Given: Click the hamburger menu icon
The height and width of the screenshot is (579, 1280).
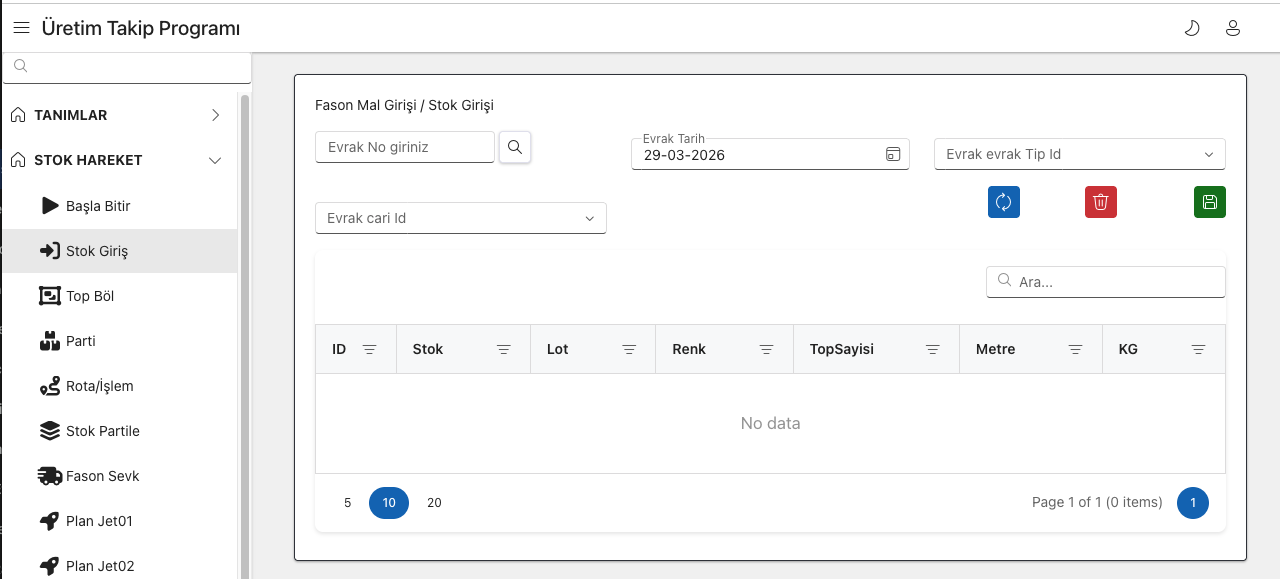Looking at the screenshot, I should pyautogui.click(x=21, y=28).
